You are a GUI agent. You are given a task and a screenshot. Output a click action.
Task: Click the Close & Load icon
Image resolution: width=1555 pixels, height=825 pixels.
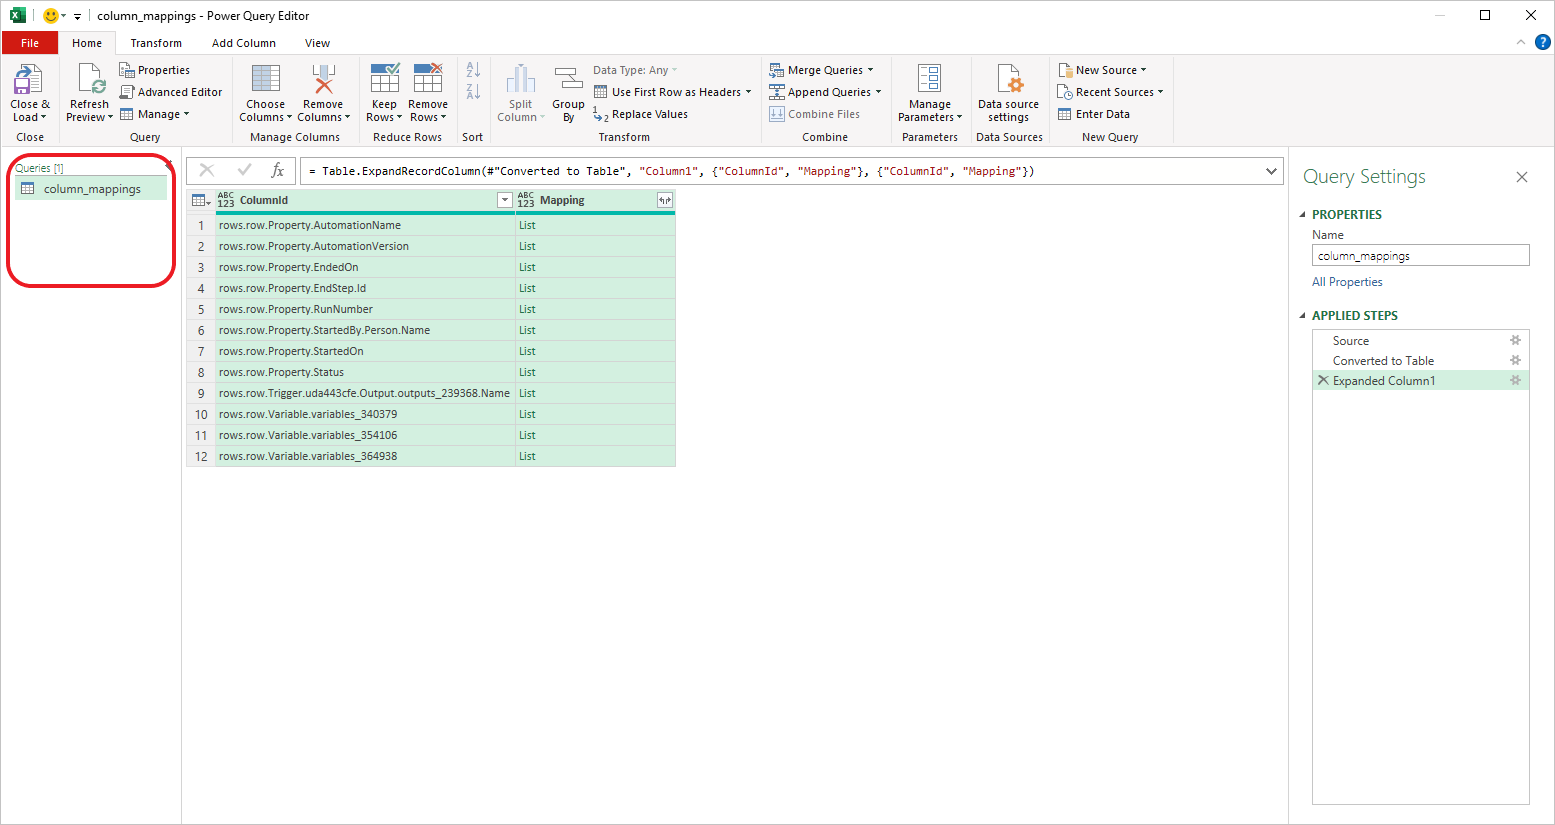pyautogui.click(x=27, y=80)
